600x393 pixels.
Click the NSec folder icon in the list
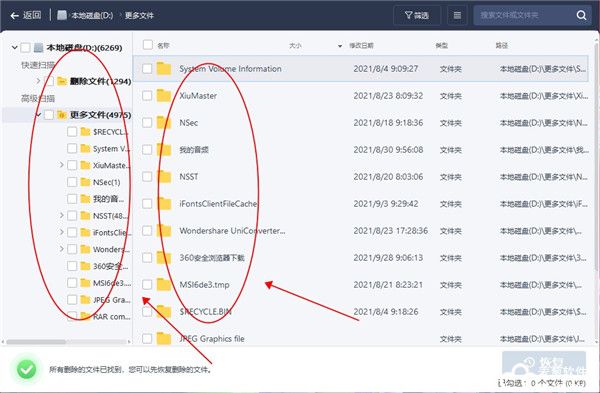[x=164, y=122]
